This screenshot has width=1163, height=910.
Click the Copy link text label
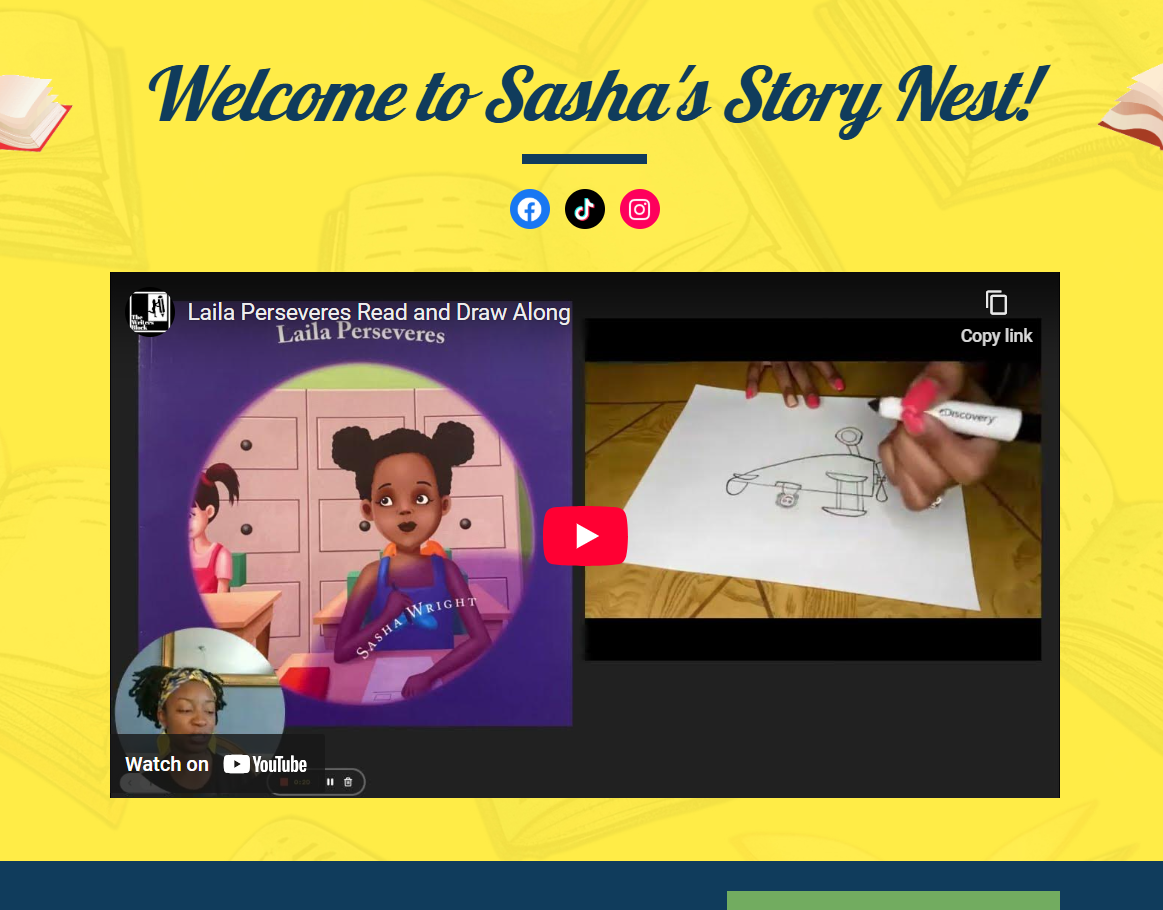pyautogui.click(x=996, y=336)
